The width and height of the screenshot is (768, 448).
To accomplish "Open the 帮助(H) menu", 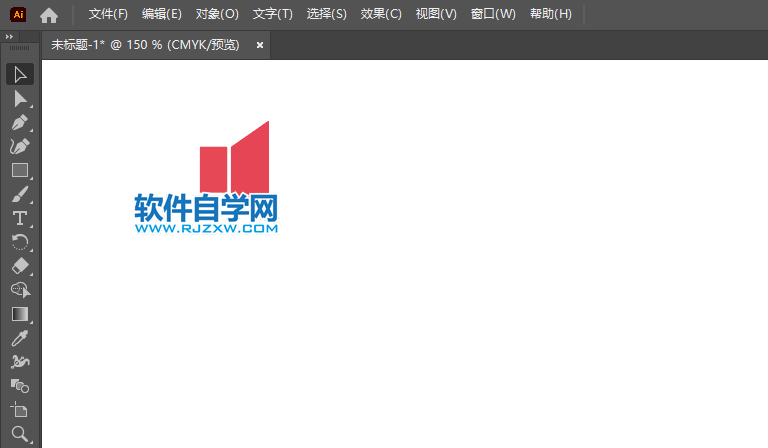I will coord(551,14).
